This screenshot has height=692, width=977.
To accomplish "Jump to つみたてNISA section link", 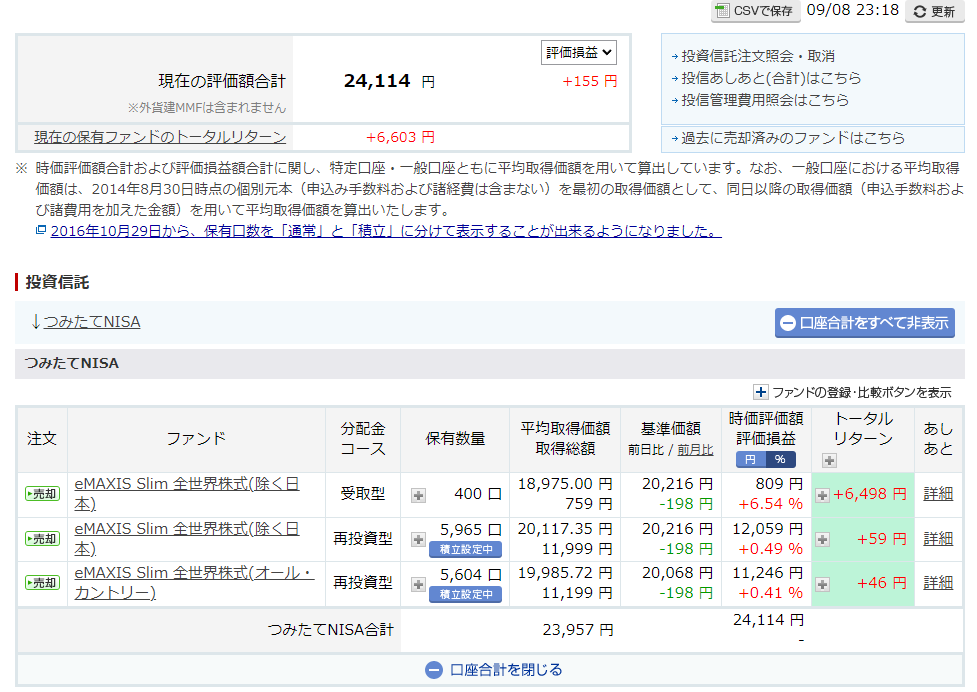I will coord(92,322).
